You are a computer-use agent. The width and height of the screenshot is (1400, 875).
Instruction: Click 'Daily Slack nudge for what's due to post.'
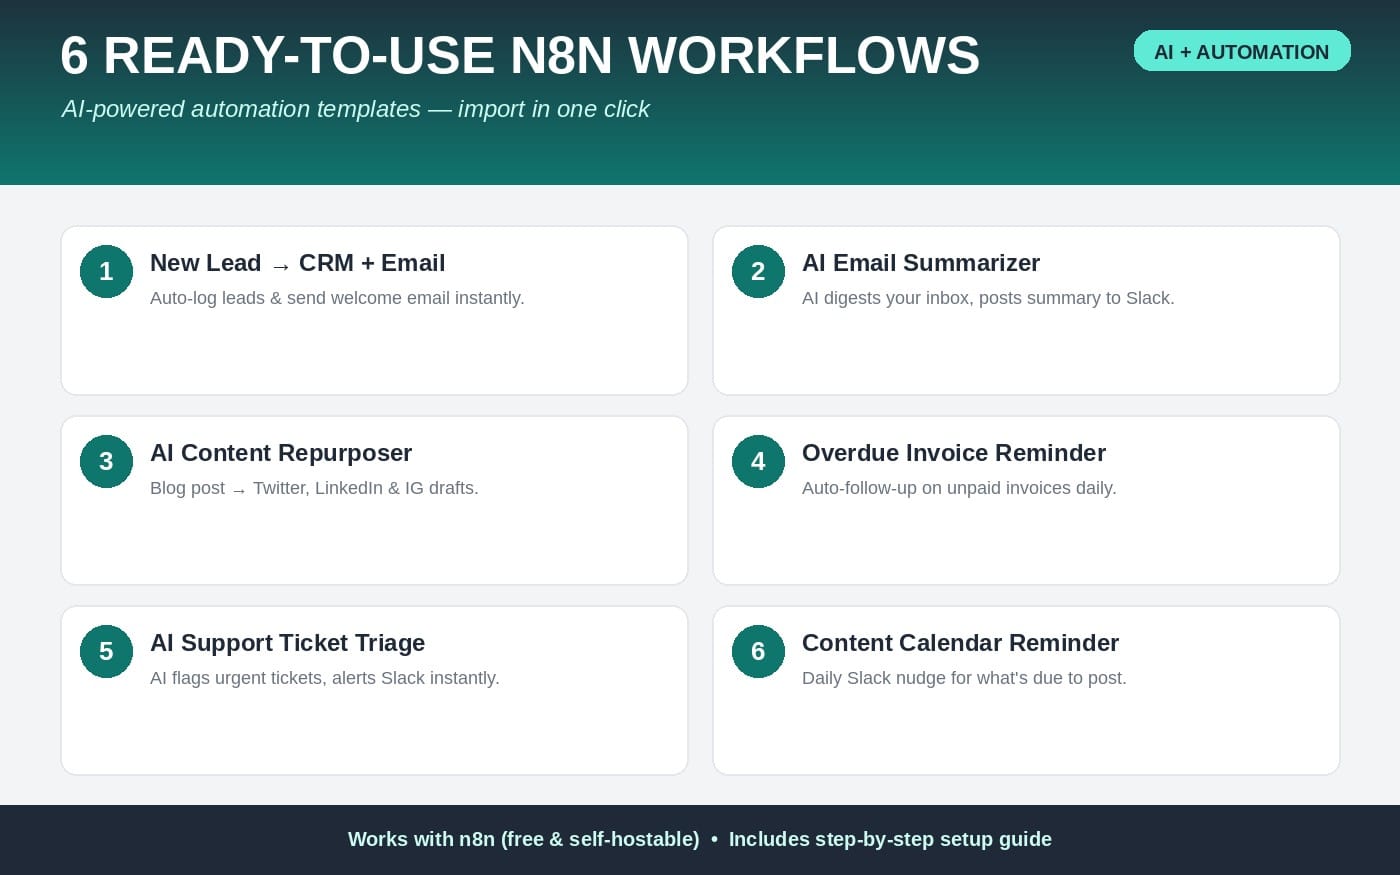[x=964, y=678]
